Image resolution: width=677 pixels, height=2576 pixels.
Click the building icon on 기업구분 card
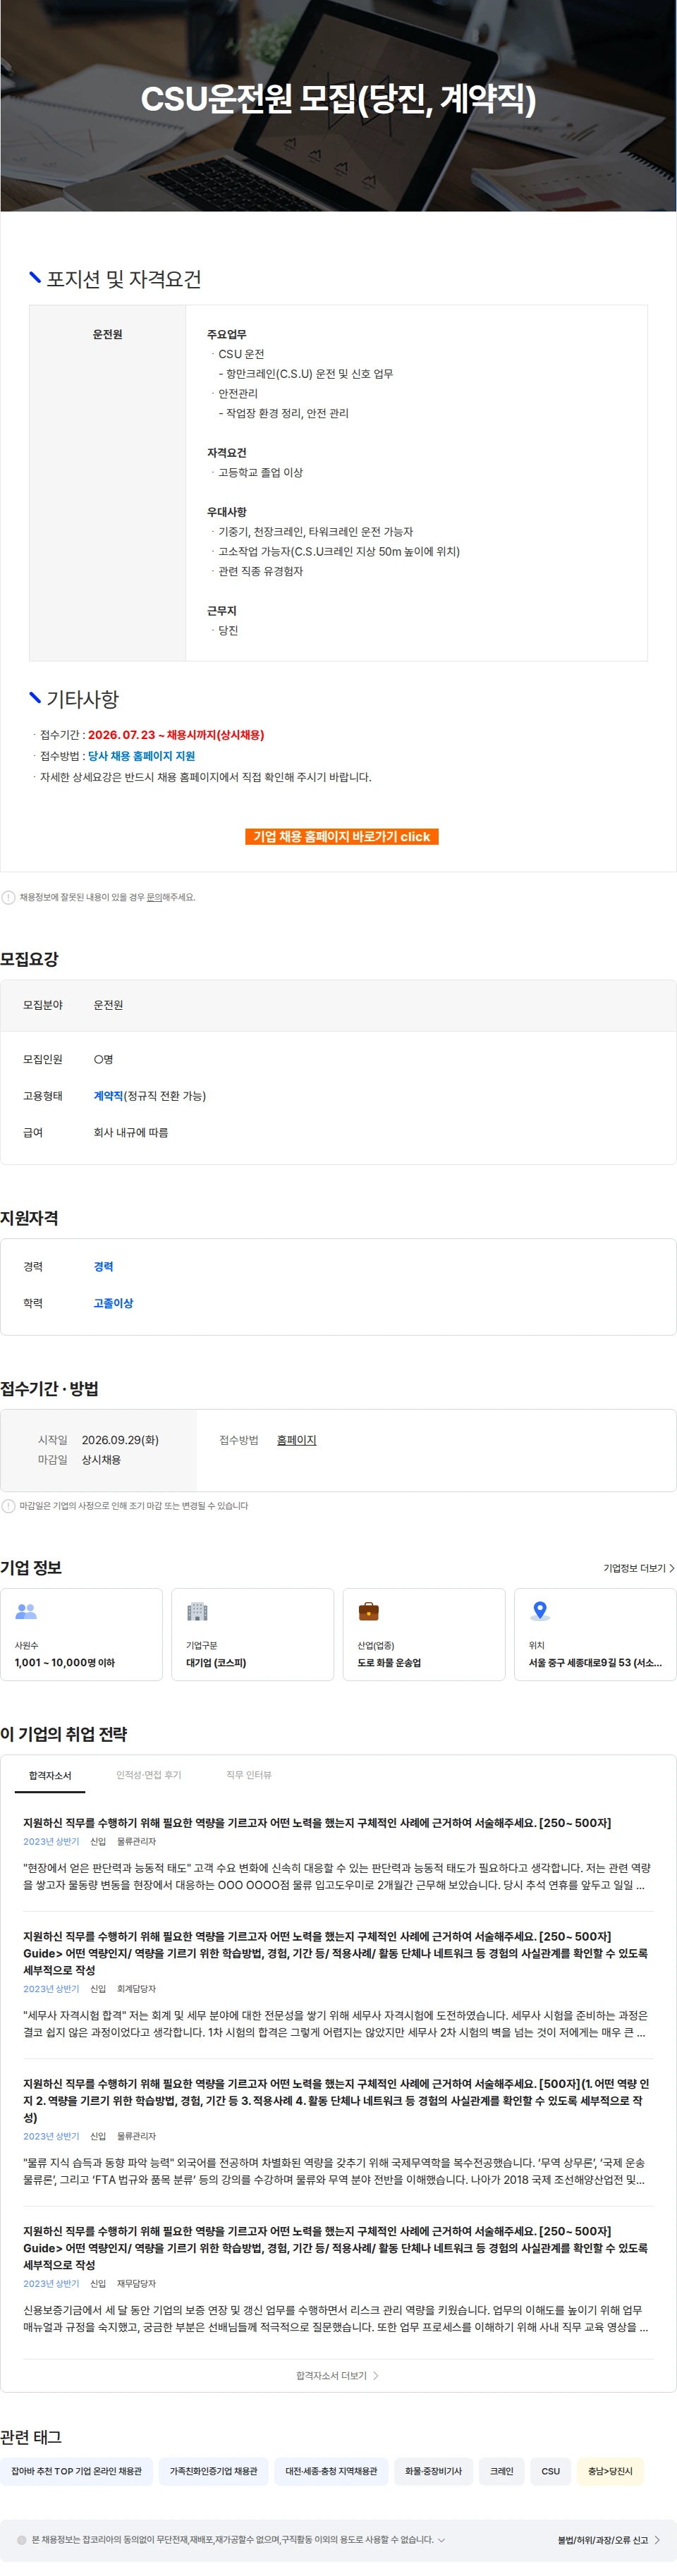(x=197, y=1611)
